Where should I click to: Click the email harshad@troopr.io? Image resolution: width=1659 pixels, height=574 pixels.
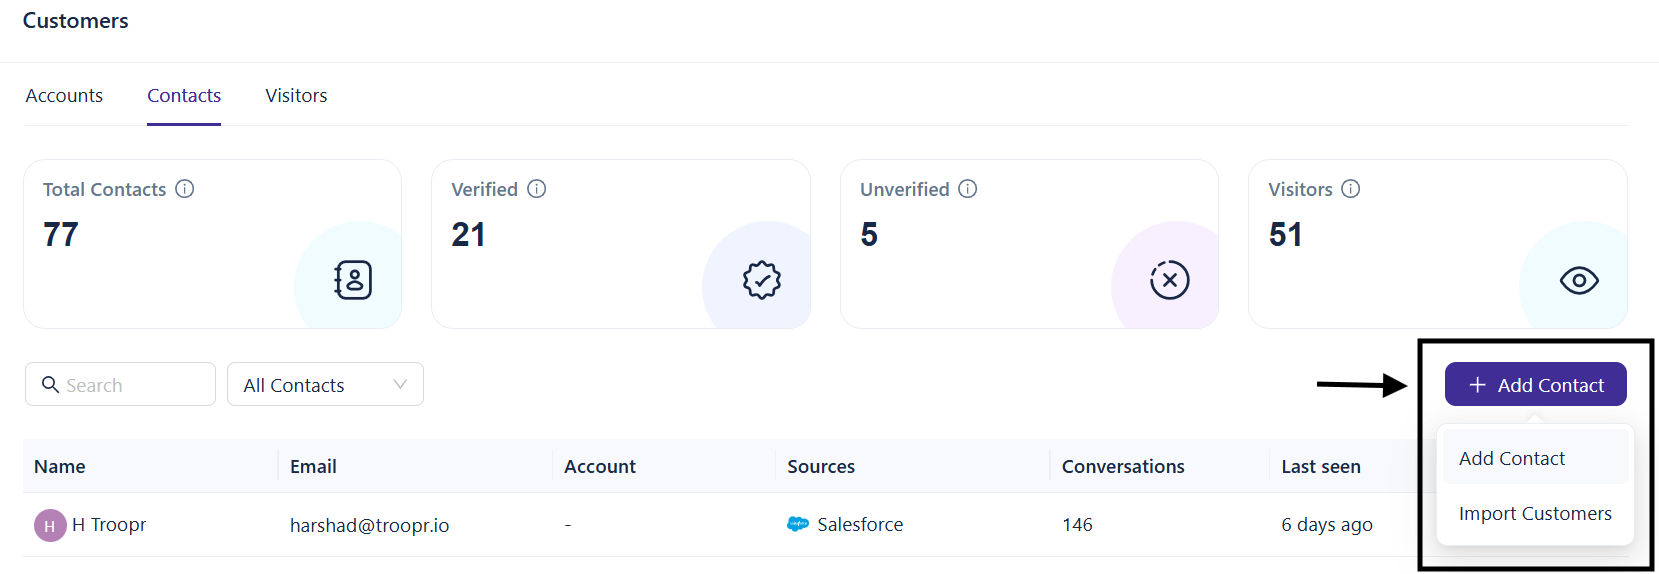369,525
